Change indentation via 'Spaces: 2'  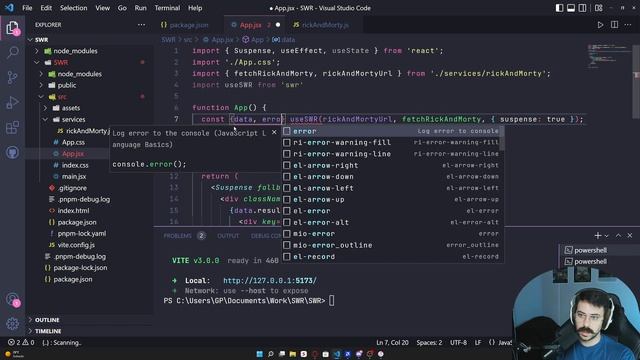point(429,342)
